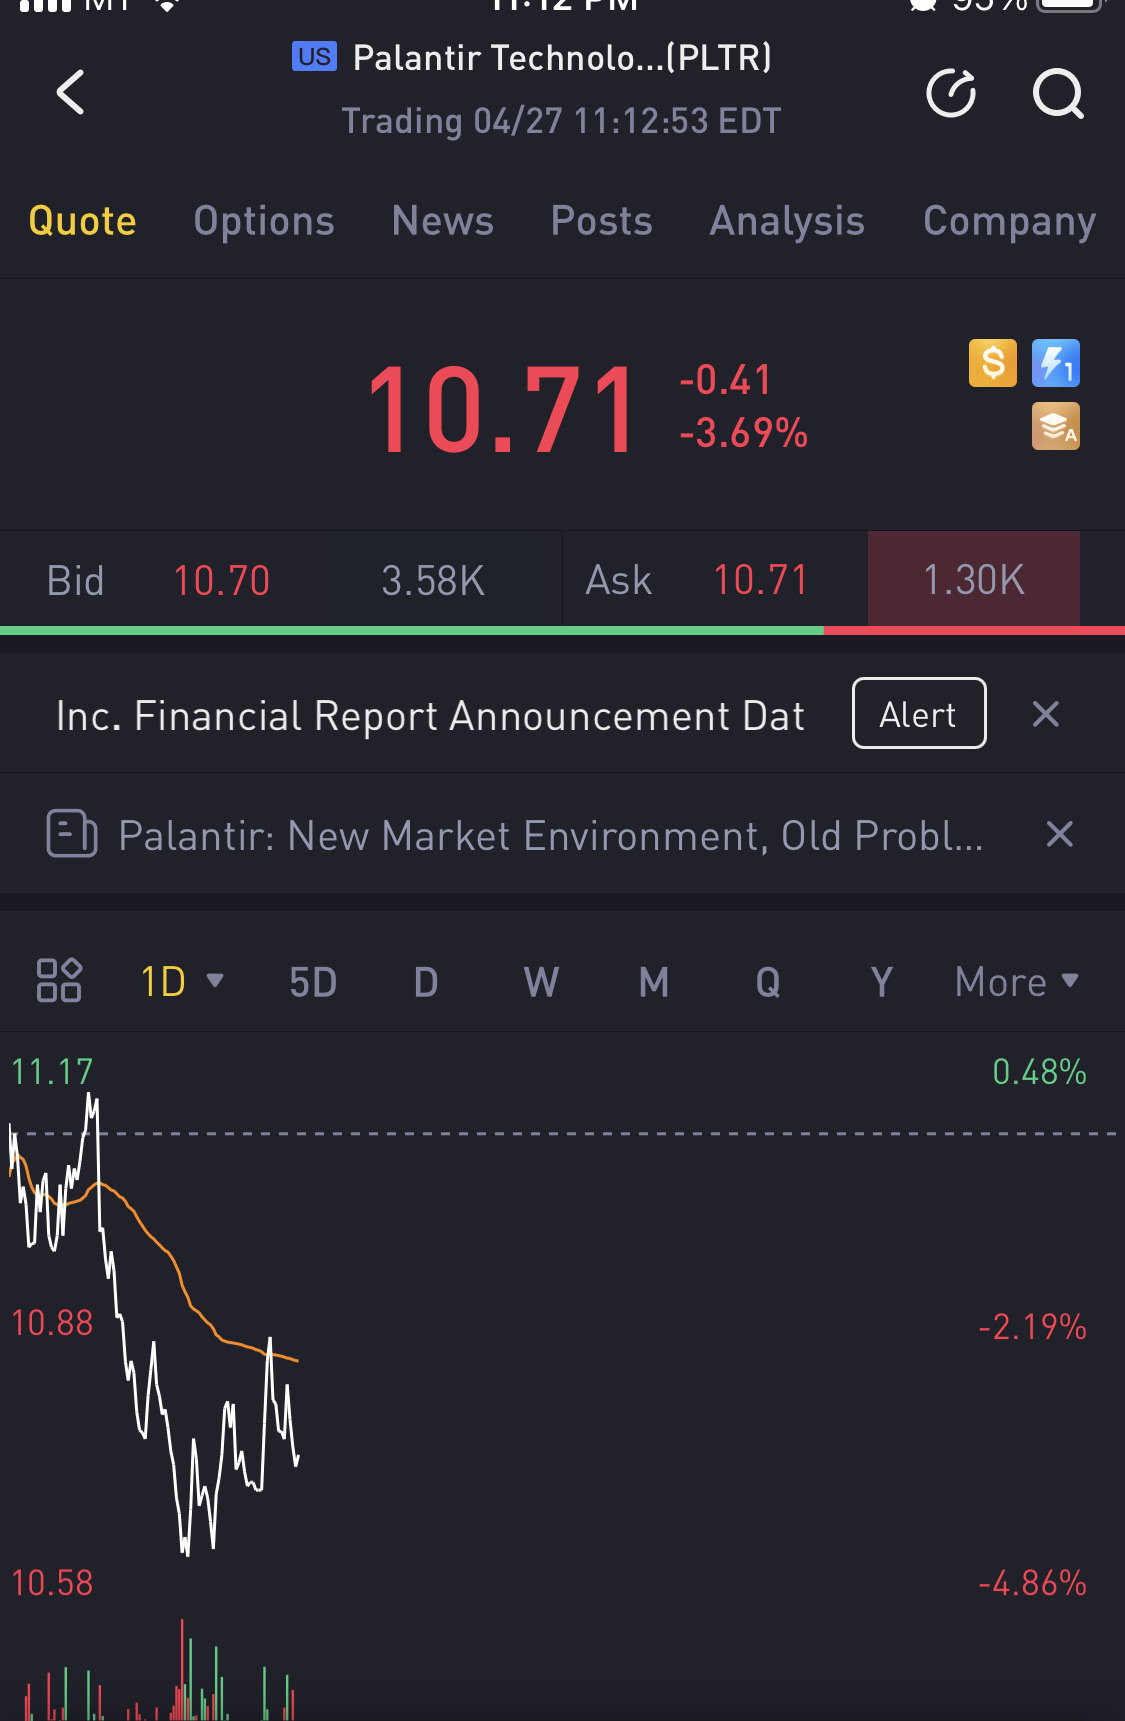Switch to the Options tab
1125x1721 pixels.
tap(264, 221)
